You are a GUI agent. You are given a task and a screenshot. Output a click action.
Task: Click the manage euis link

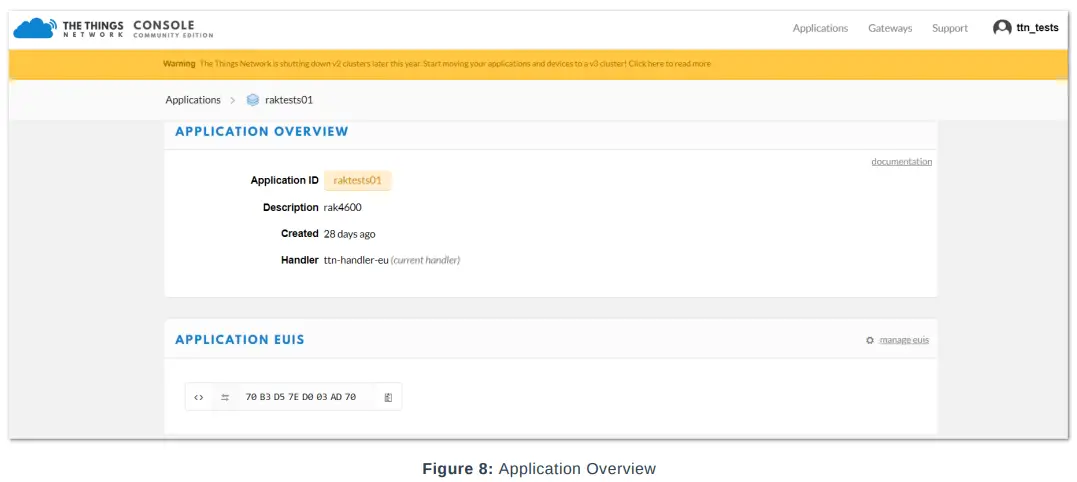point(904,340)
